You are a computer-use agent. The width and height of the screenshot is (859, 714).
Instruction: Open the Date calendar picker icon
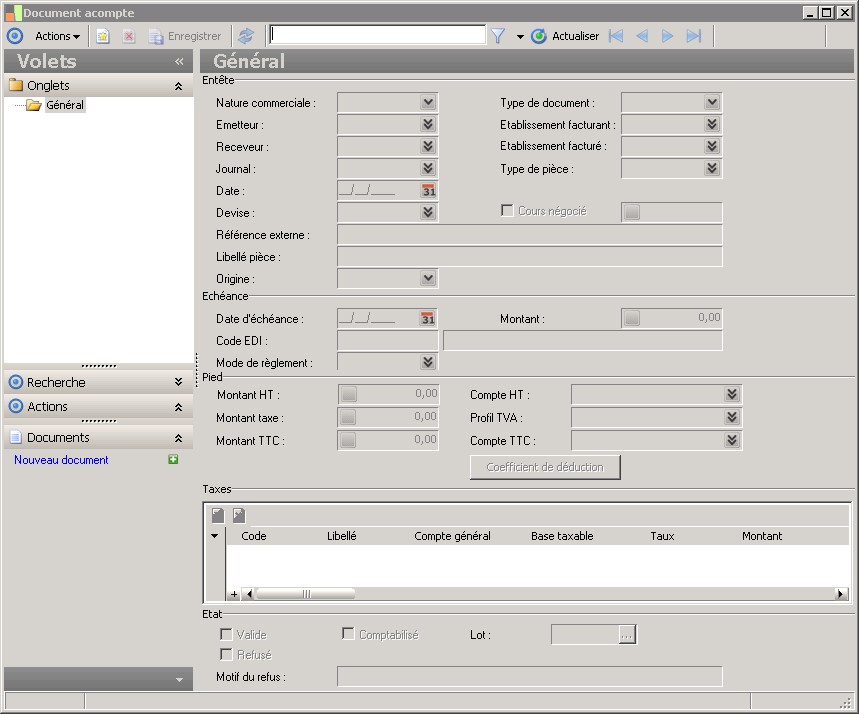428,191
